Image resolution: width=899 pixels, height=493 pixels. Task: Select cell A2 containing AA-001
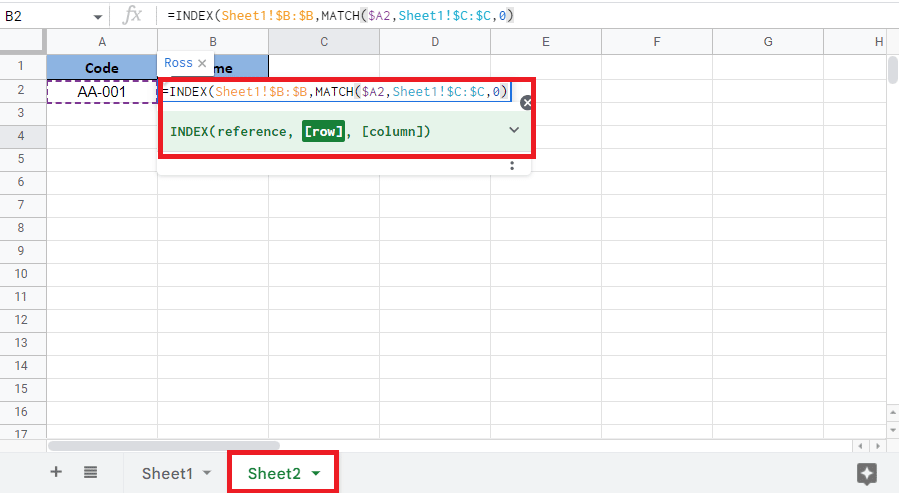coord(102,92)
